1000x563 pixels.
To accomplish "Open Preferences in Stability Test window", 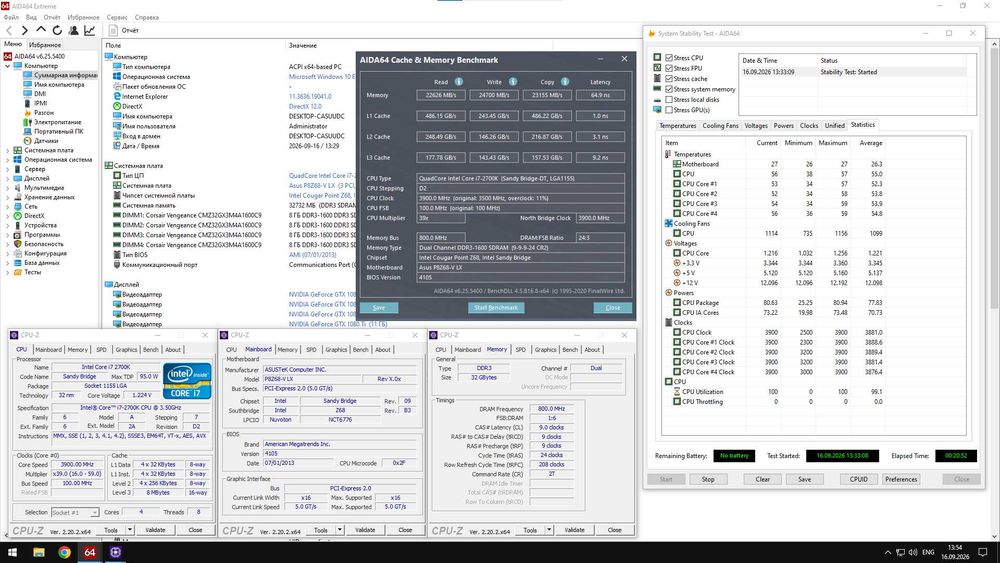I will tap(901, 479).
